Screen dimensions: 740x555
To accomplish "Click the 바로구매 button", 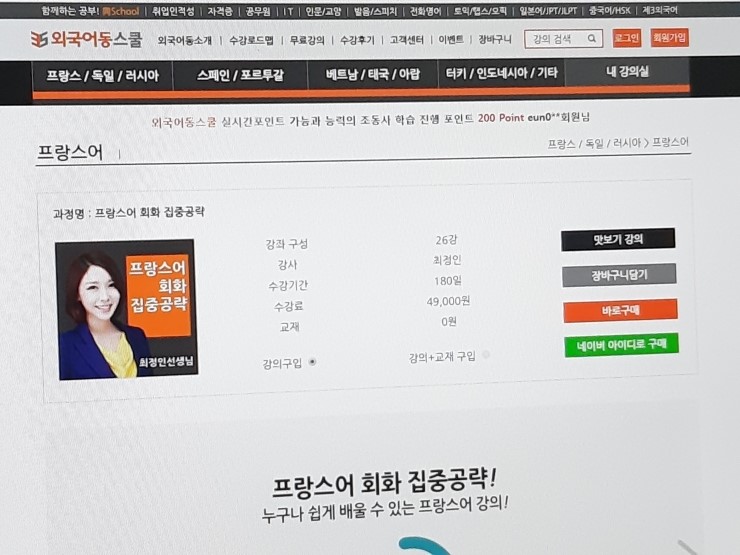I will 621,311.
